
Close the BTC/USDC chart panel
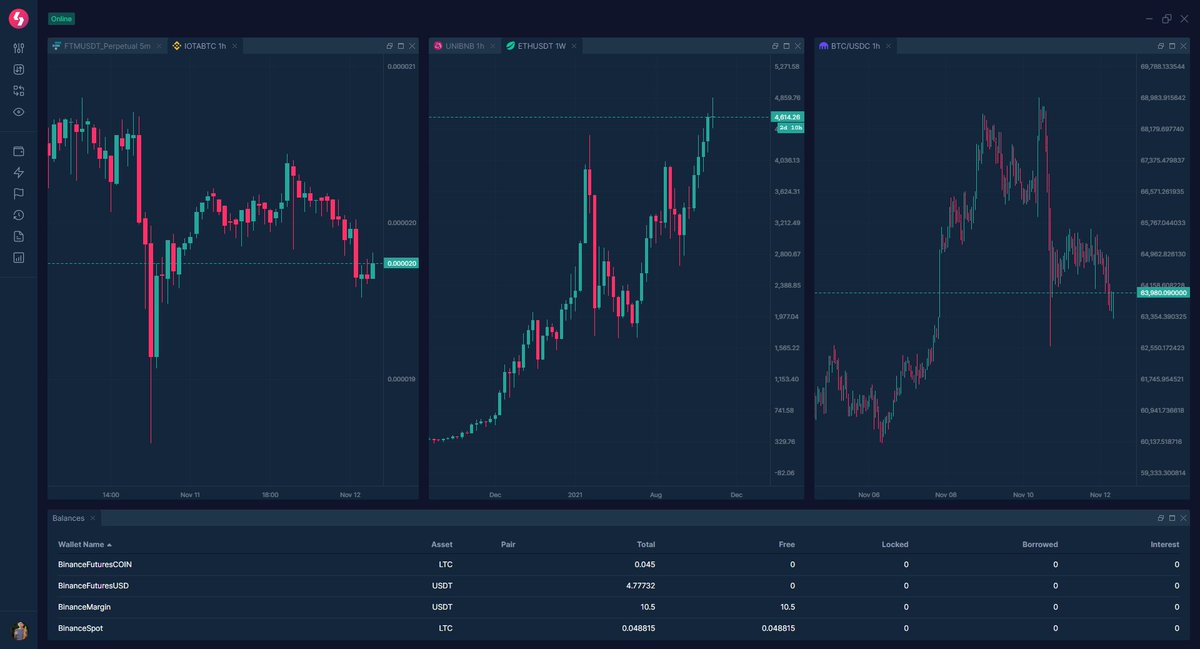[1183, 46]
